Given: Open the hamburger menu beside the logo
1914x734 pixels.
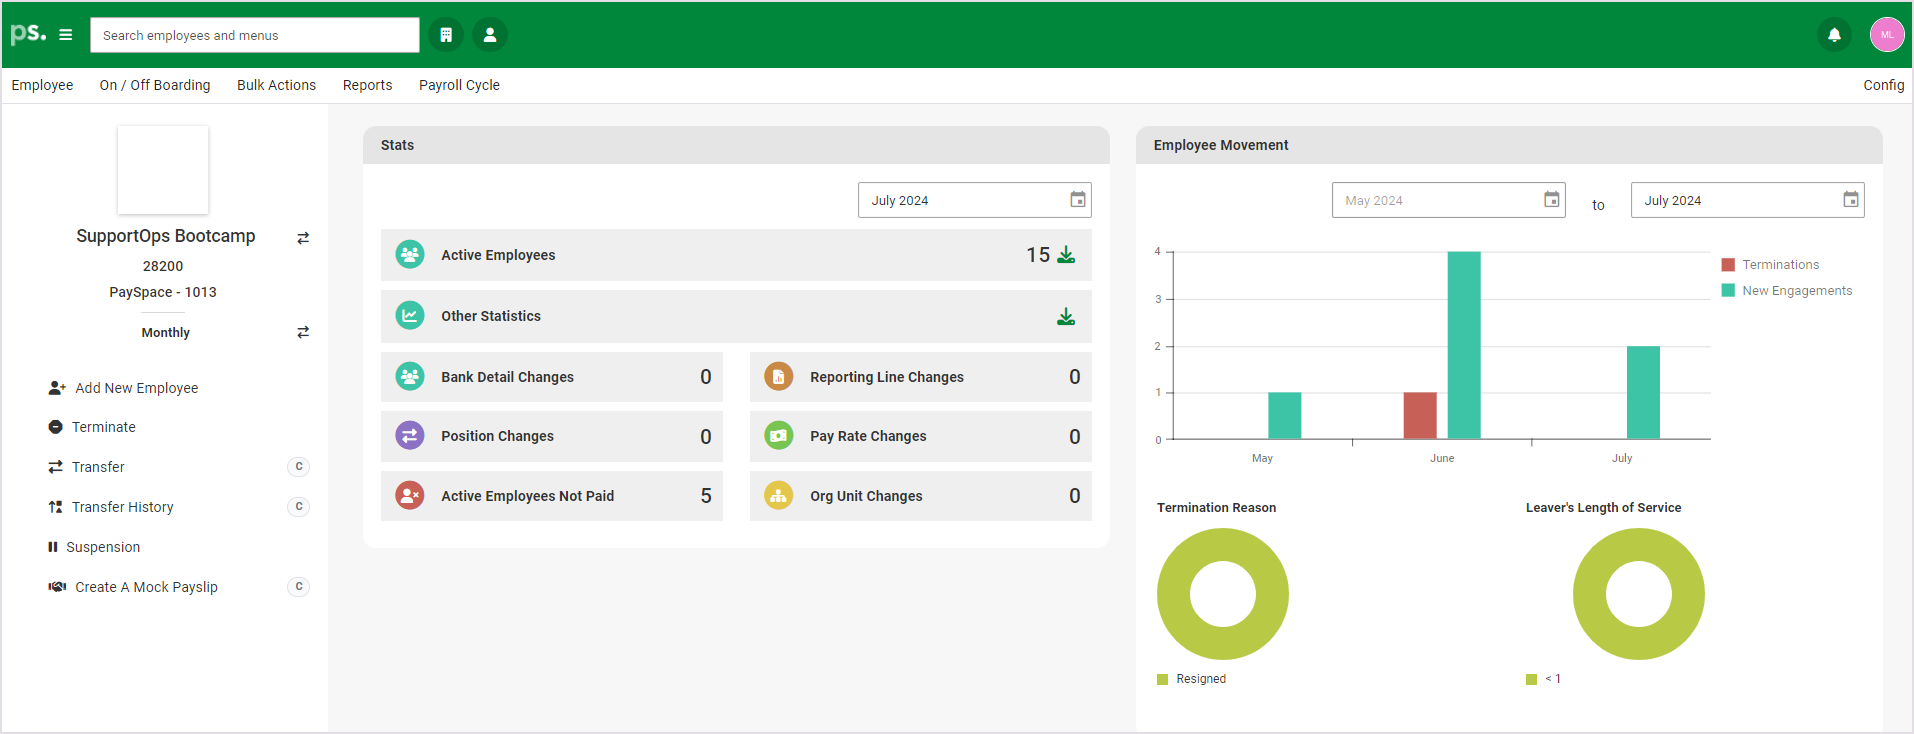Looking at the screenshot, I should pos(66,35).
